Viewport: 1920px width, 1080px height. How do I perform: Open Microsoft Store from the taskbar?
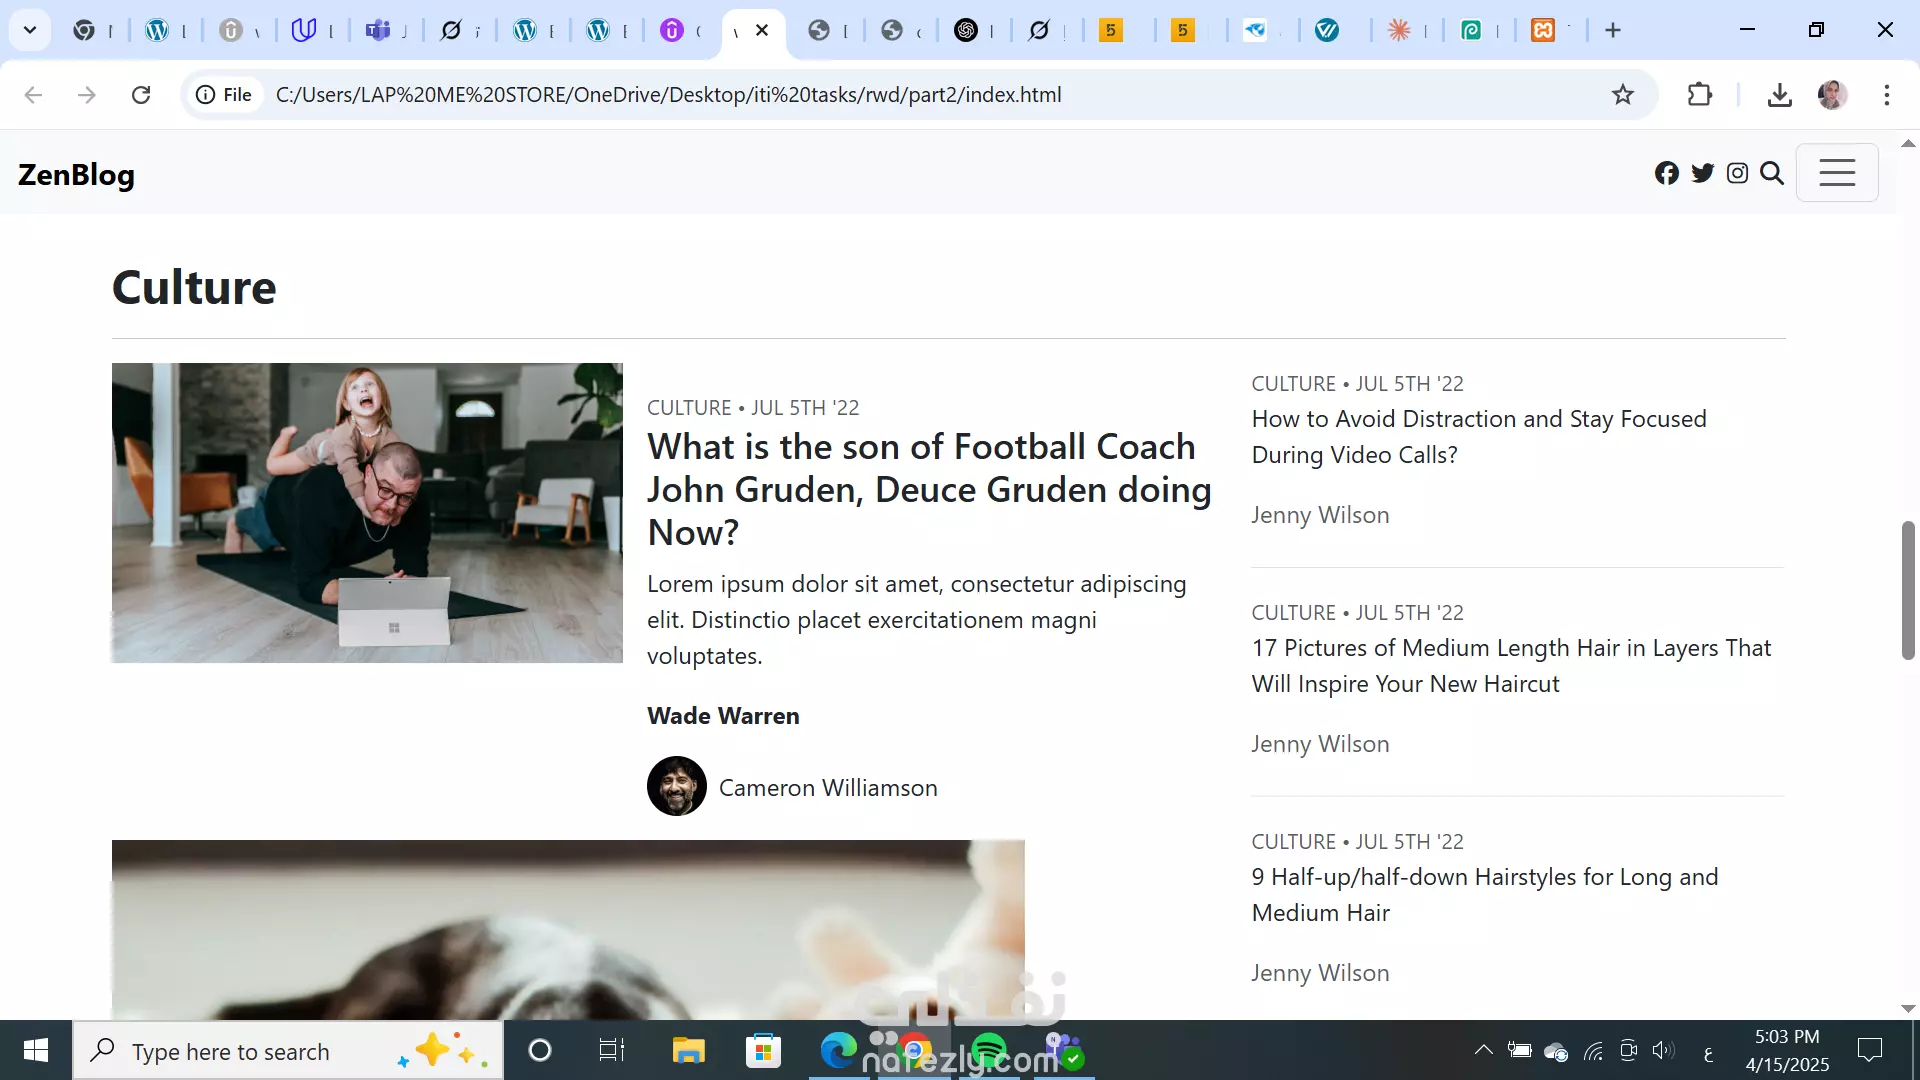click(x=763, y=1051)
